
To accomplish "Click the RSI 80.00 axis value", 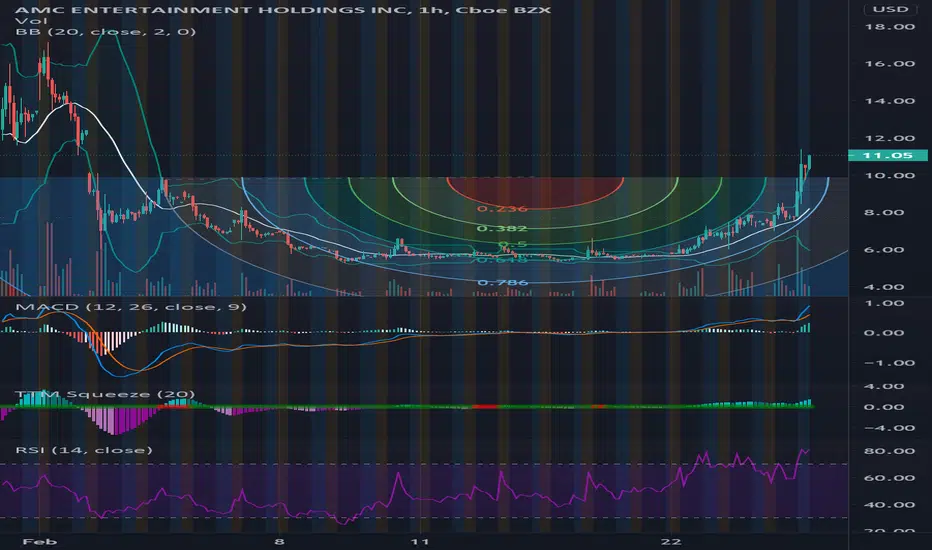I will pos(889,451).
